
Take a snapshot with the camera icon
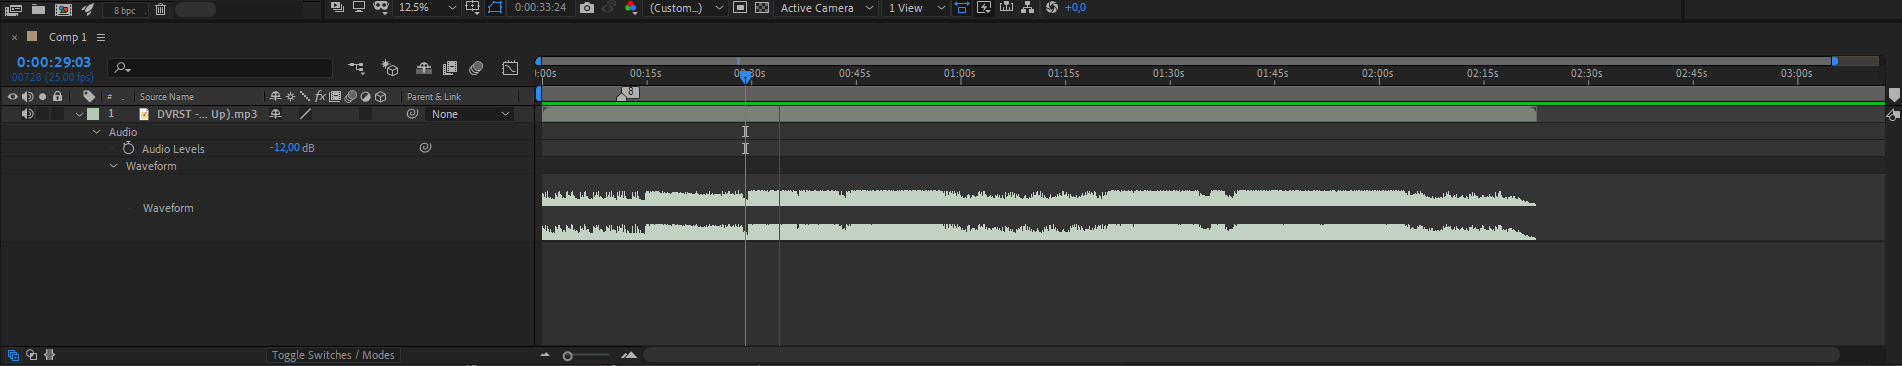point(587,7)
